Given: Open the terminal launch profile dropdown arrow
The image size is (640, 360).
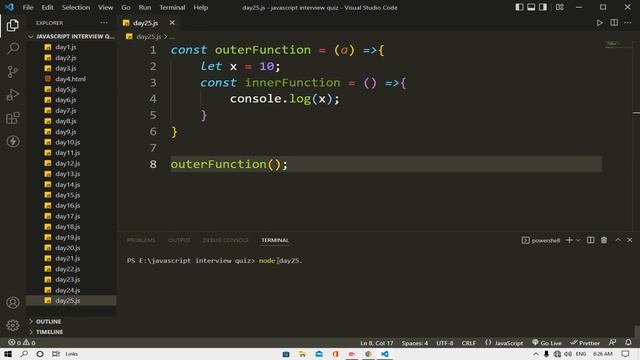Looking at the screenshot, I should [x=578, y=240].
